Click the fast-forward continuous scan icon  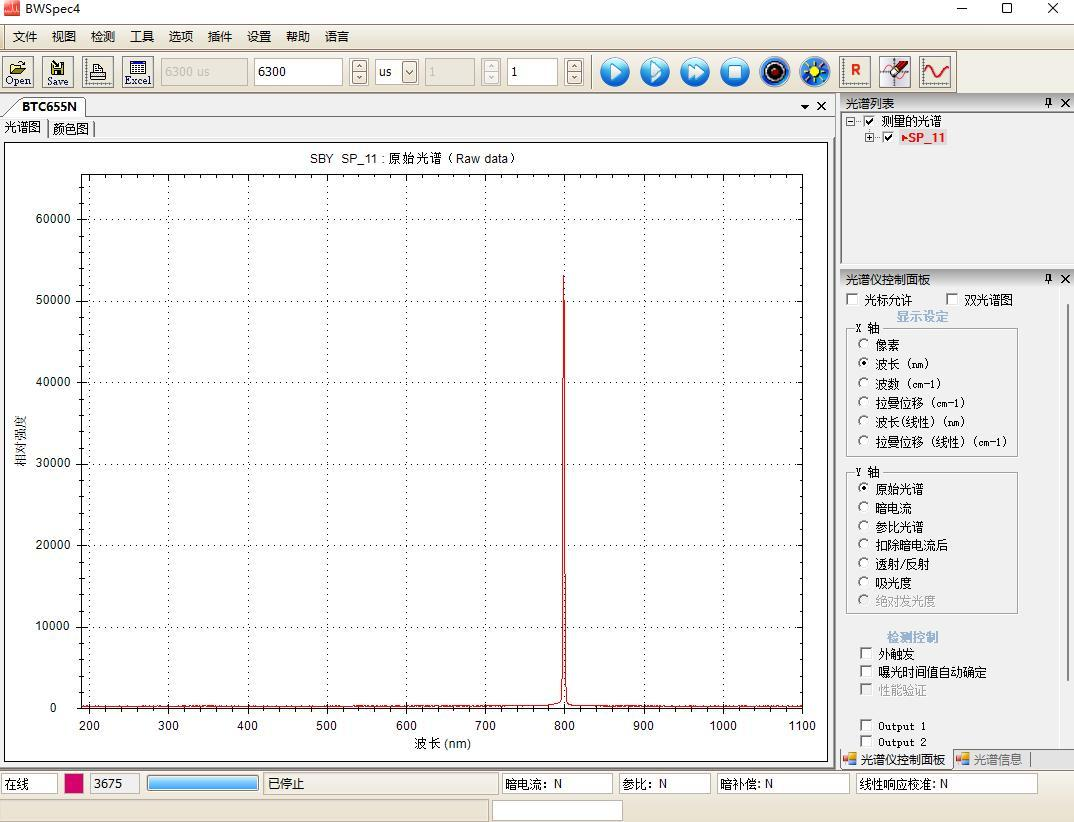click(695, 72)
